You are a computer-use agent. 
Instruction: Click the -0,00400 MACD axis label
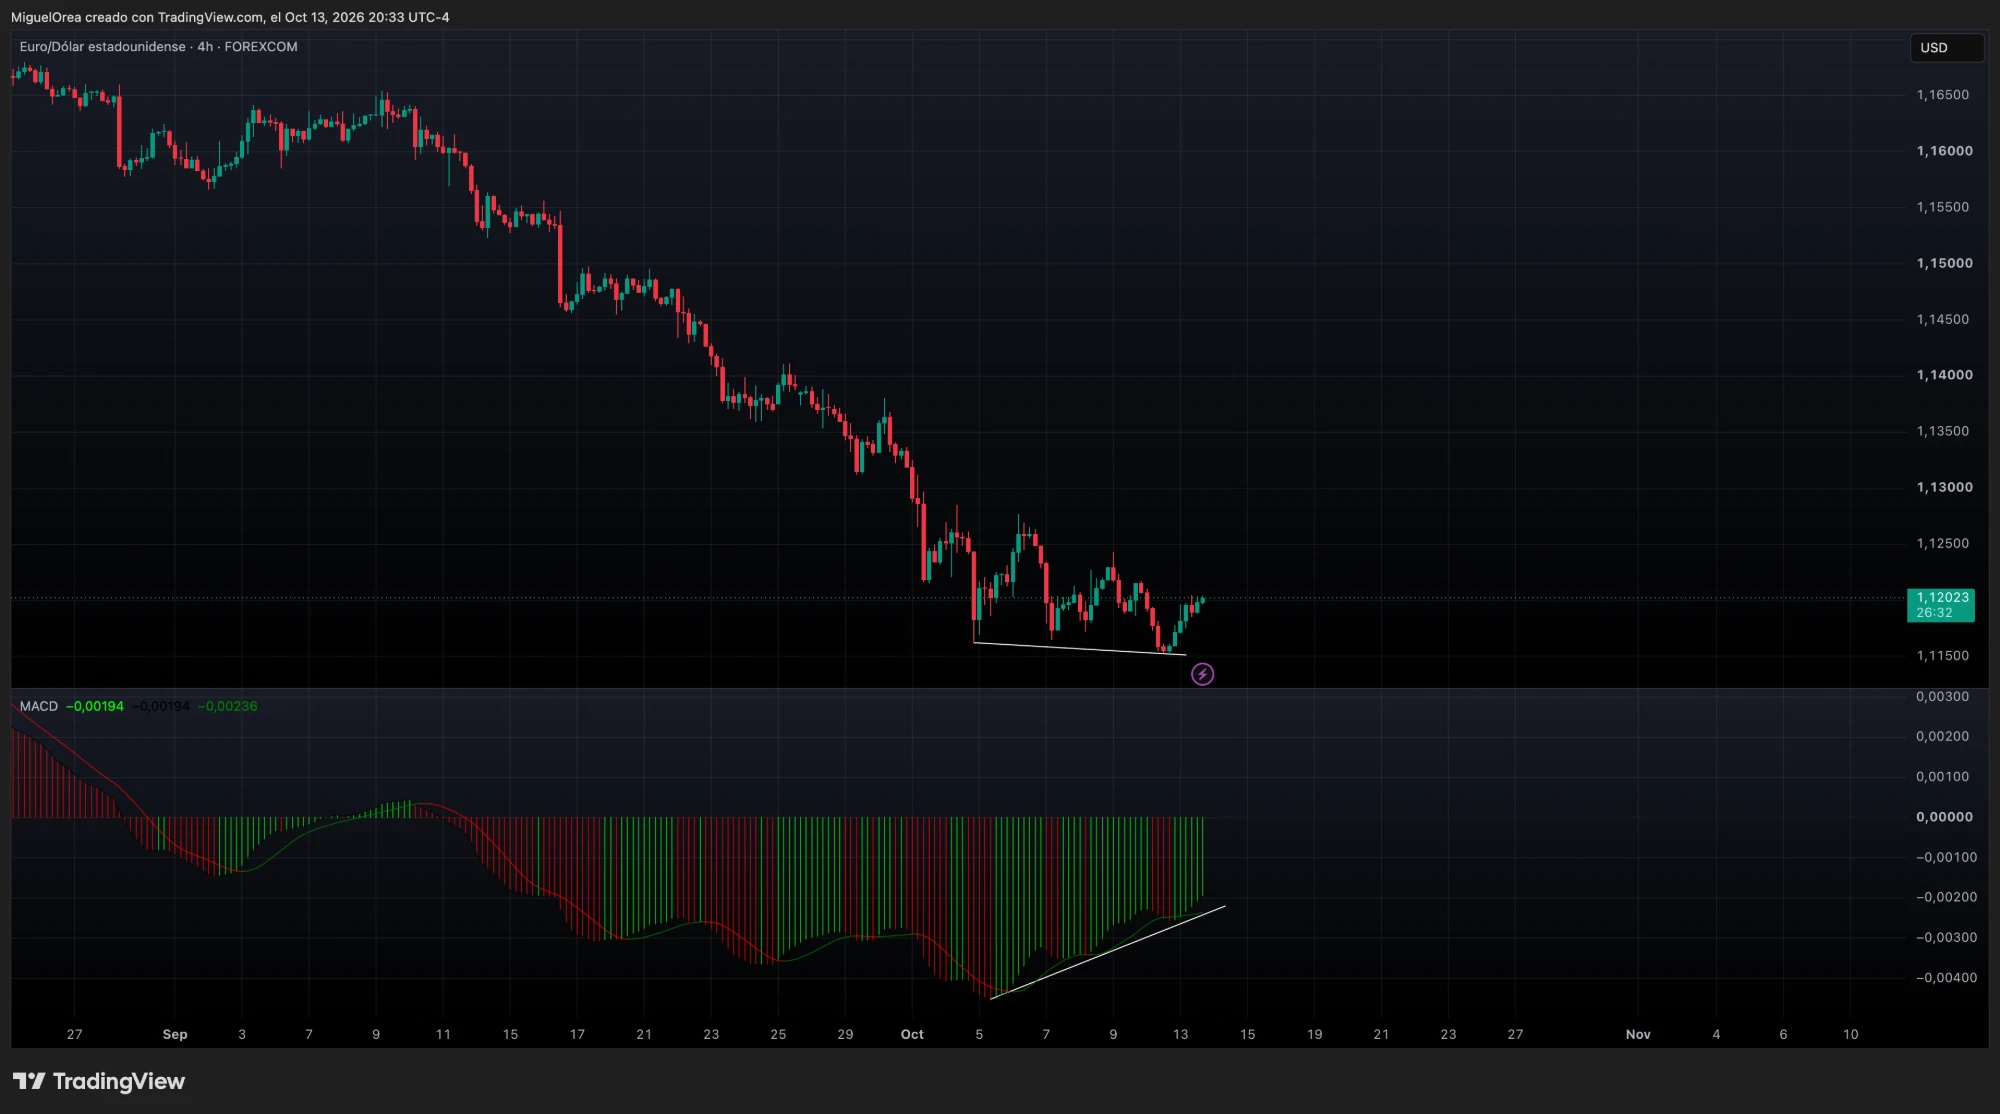pos(1946,978)
